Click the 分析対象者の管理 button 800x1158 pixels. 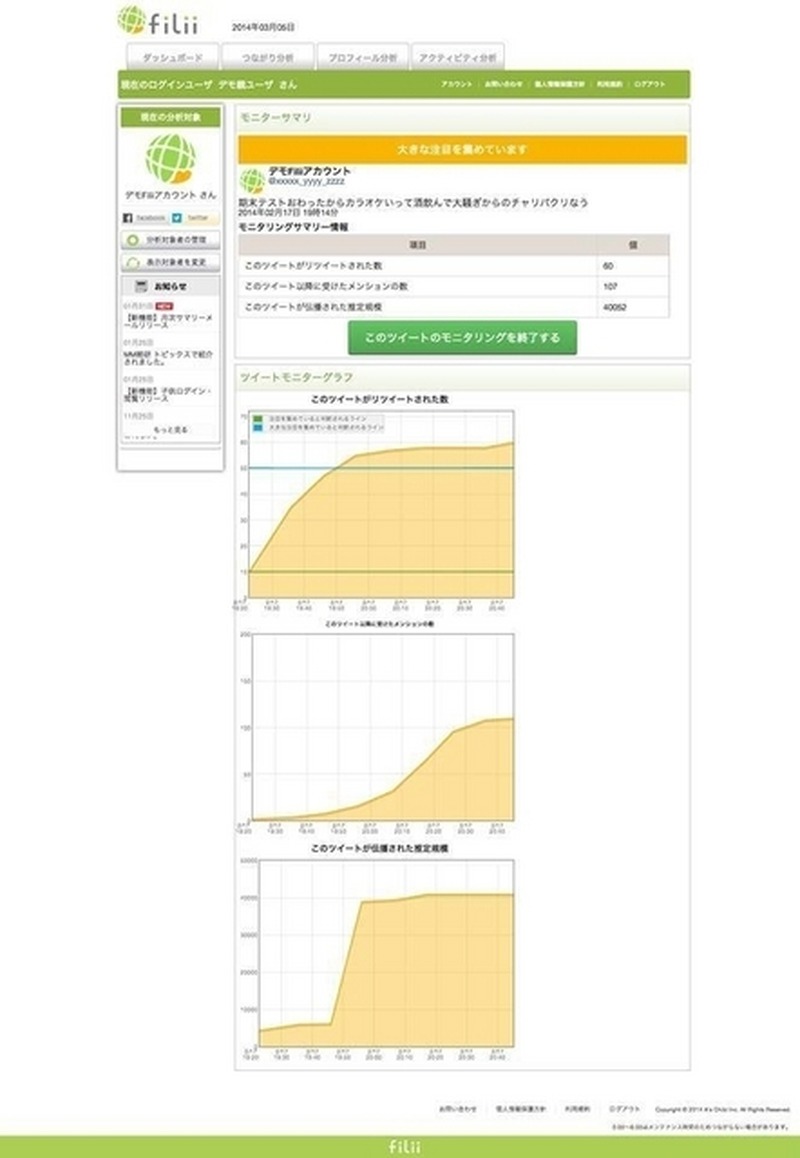click(170, 240)
